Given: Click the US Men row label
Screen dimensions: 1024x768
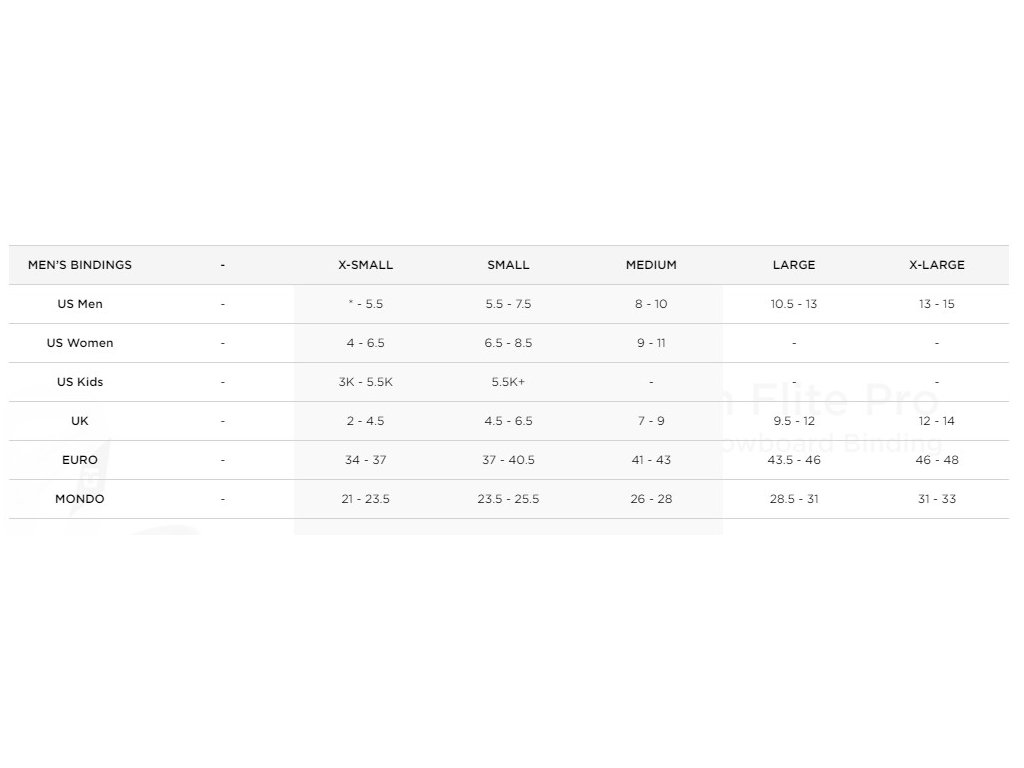Looking at the screenshot, I should (80, 304).
